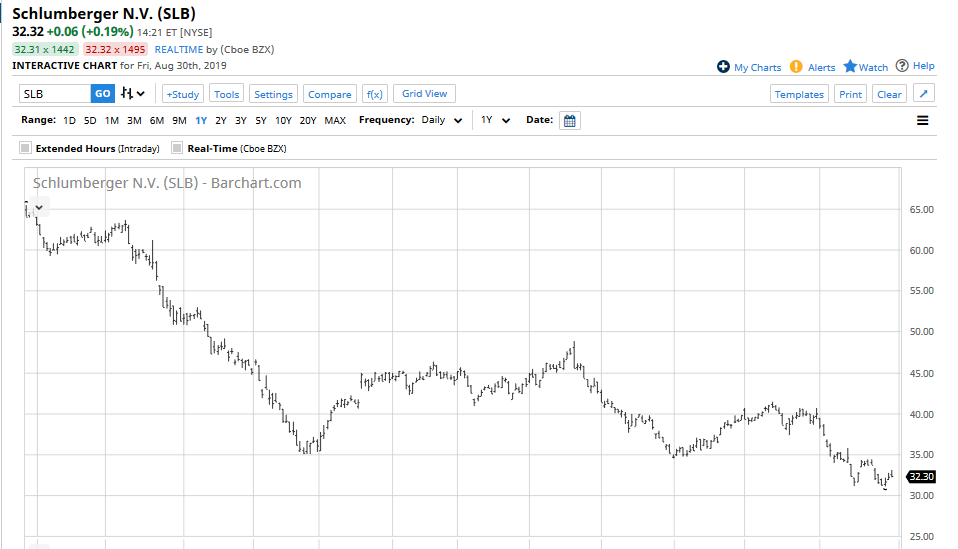The width and height of the screenshot is (958, 549).
Task: Click the +Study button
Action: coord(183,94)
